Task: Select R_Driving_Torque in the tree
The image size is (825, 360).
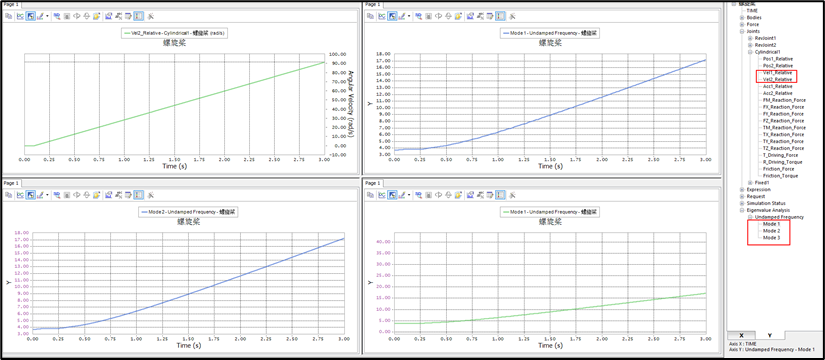Action: tap(782, 162)
